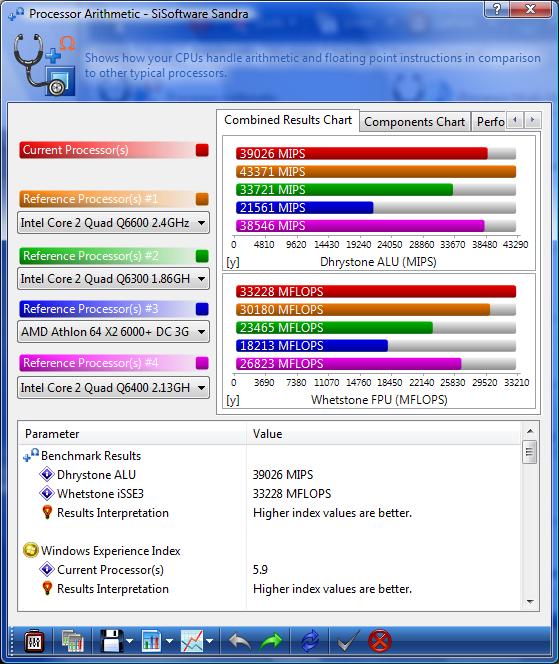The height and width of the screenshot is (664, 559).
Task: Open dropdown arrow next to line graph icon
Action: pos(210,641)
